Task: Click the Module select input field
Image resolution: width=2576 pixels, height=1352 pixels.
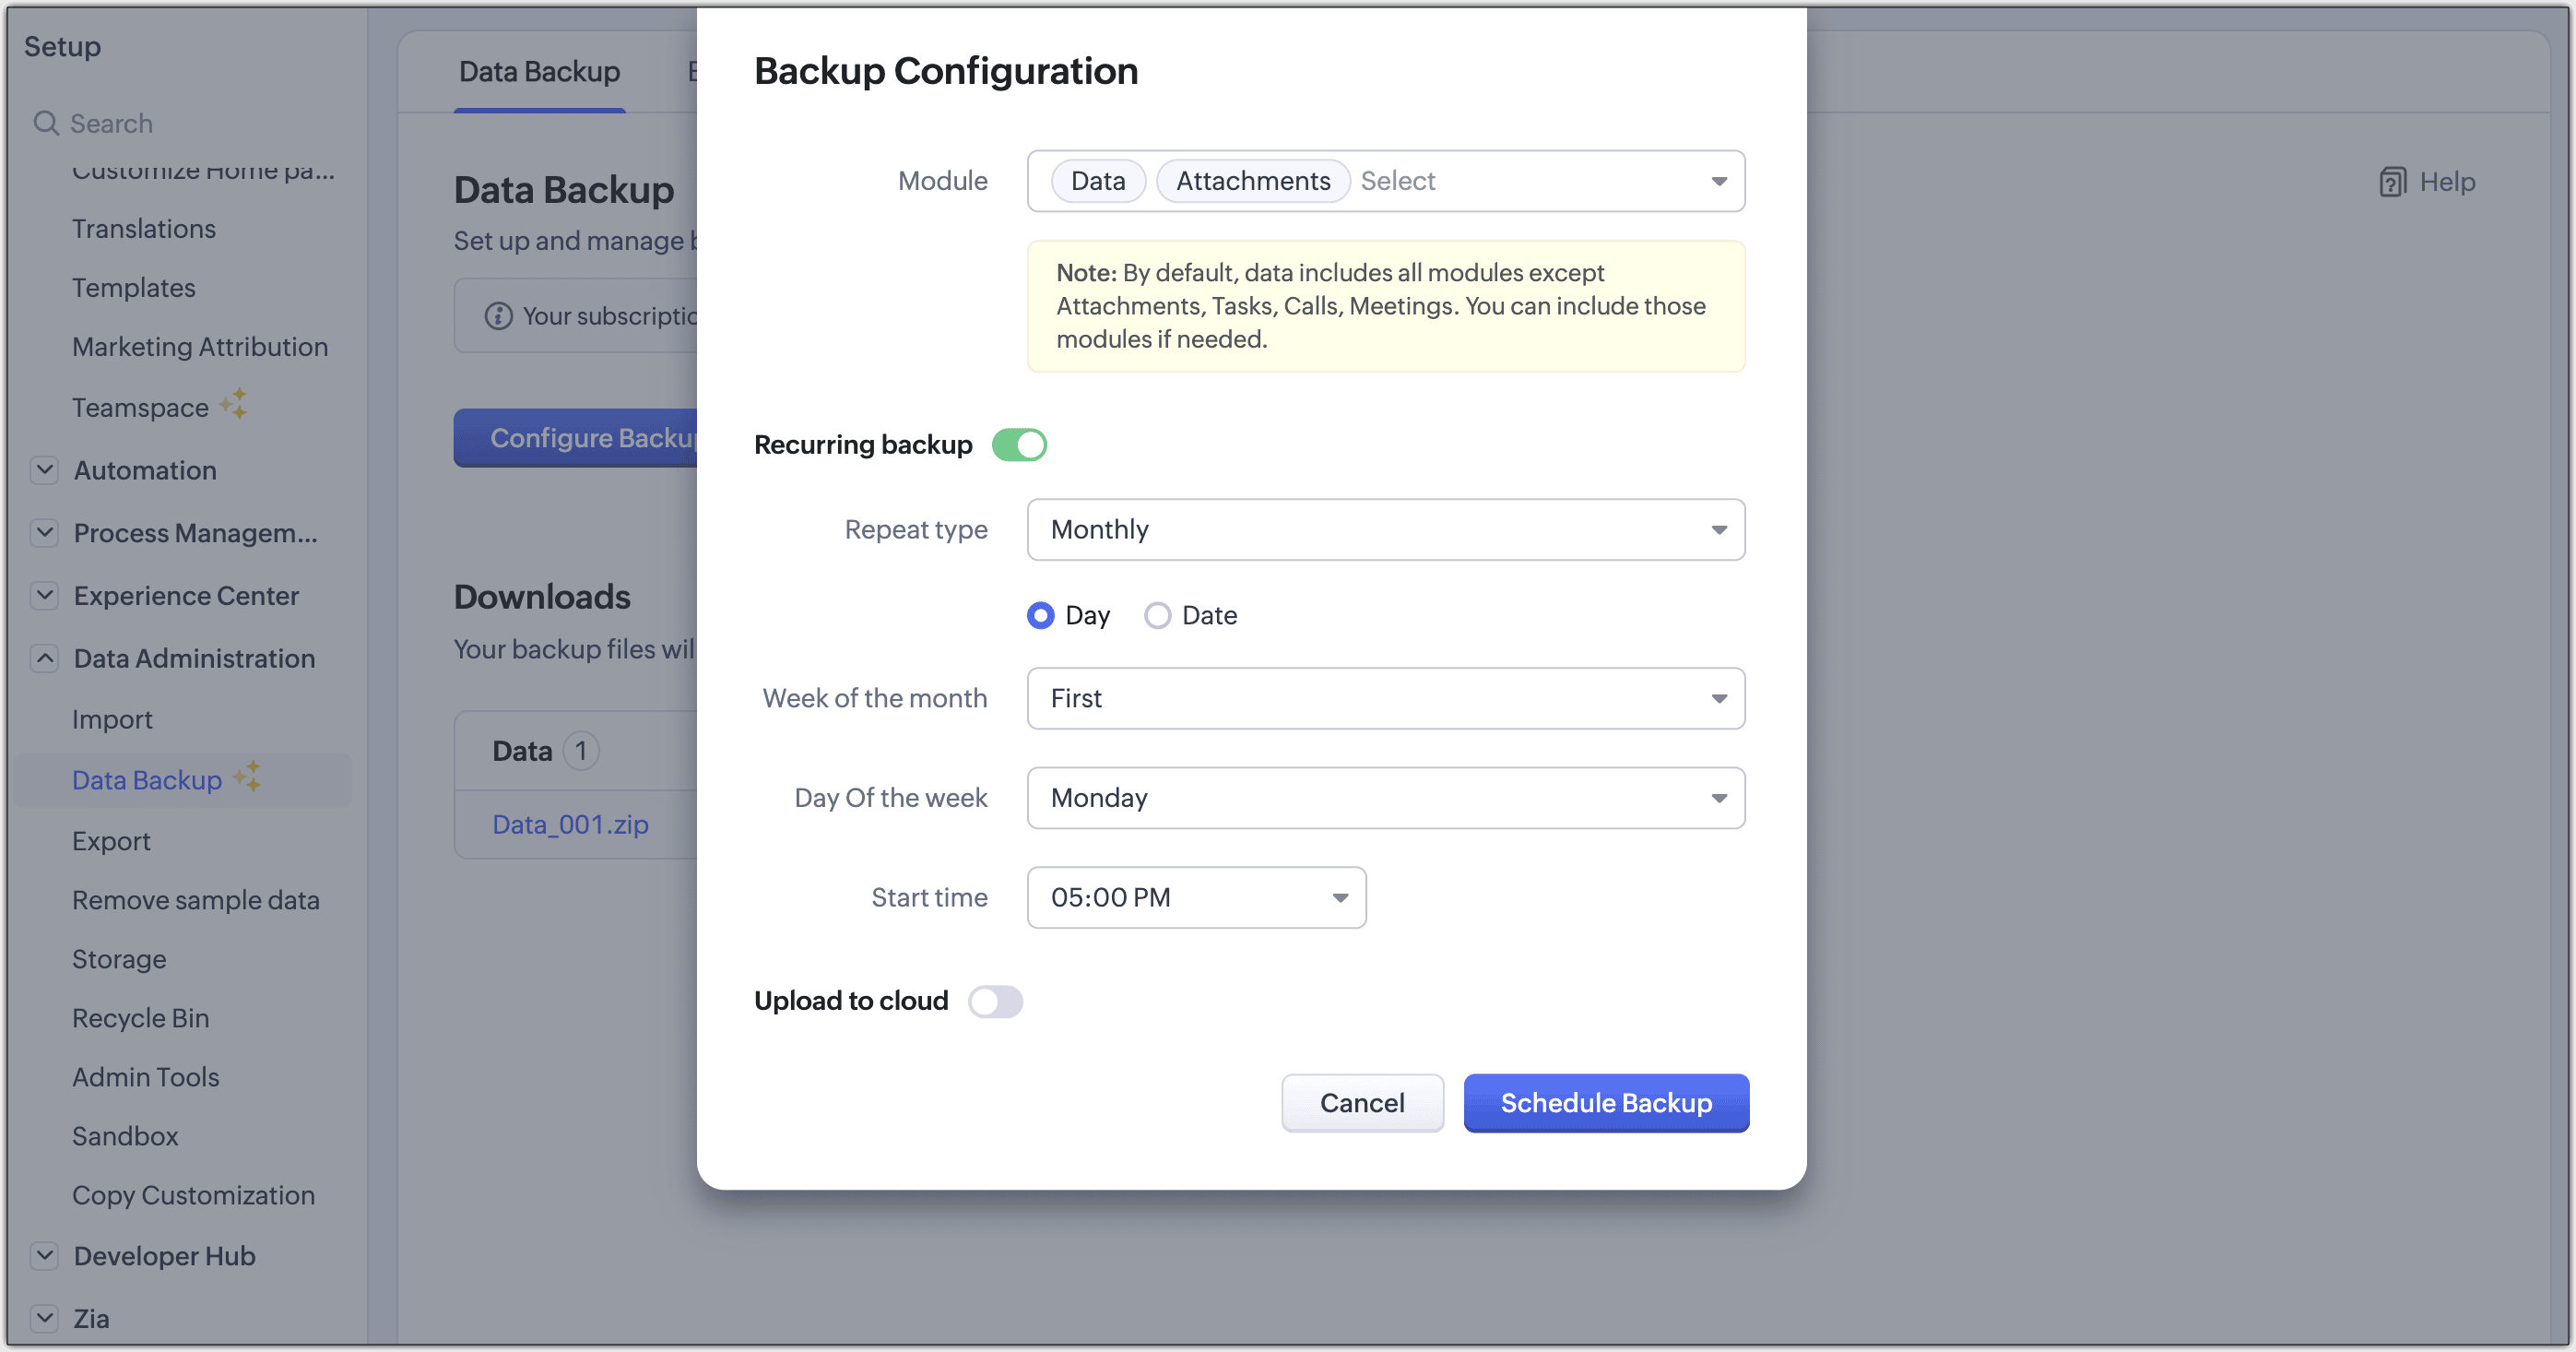Action: 1386,181
